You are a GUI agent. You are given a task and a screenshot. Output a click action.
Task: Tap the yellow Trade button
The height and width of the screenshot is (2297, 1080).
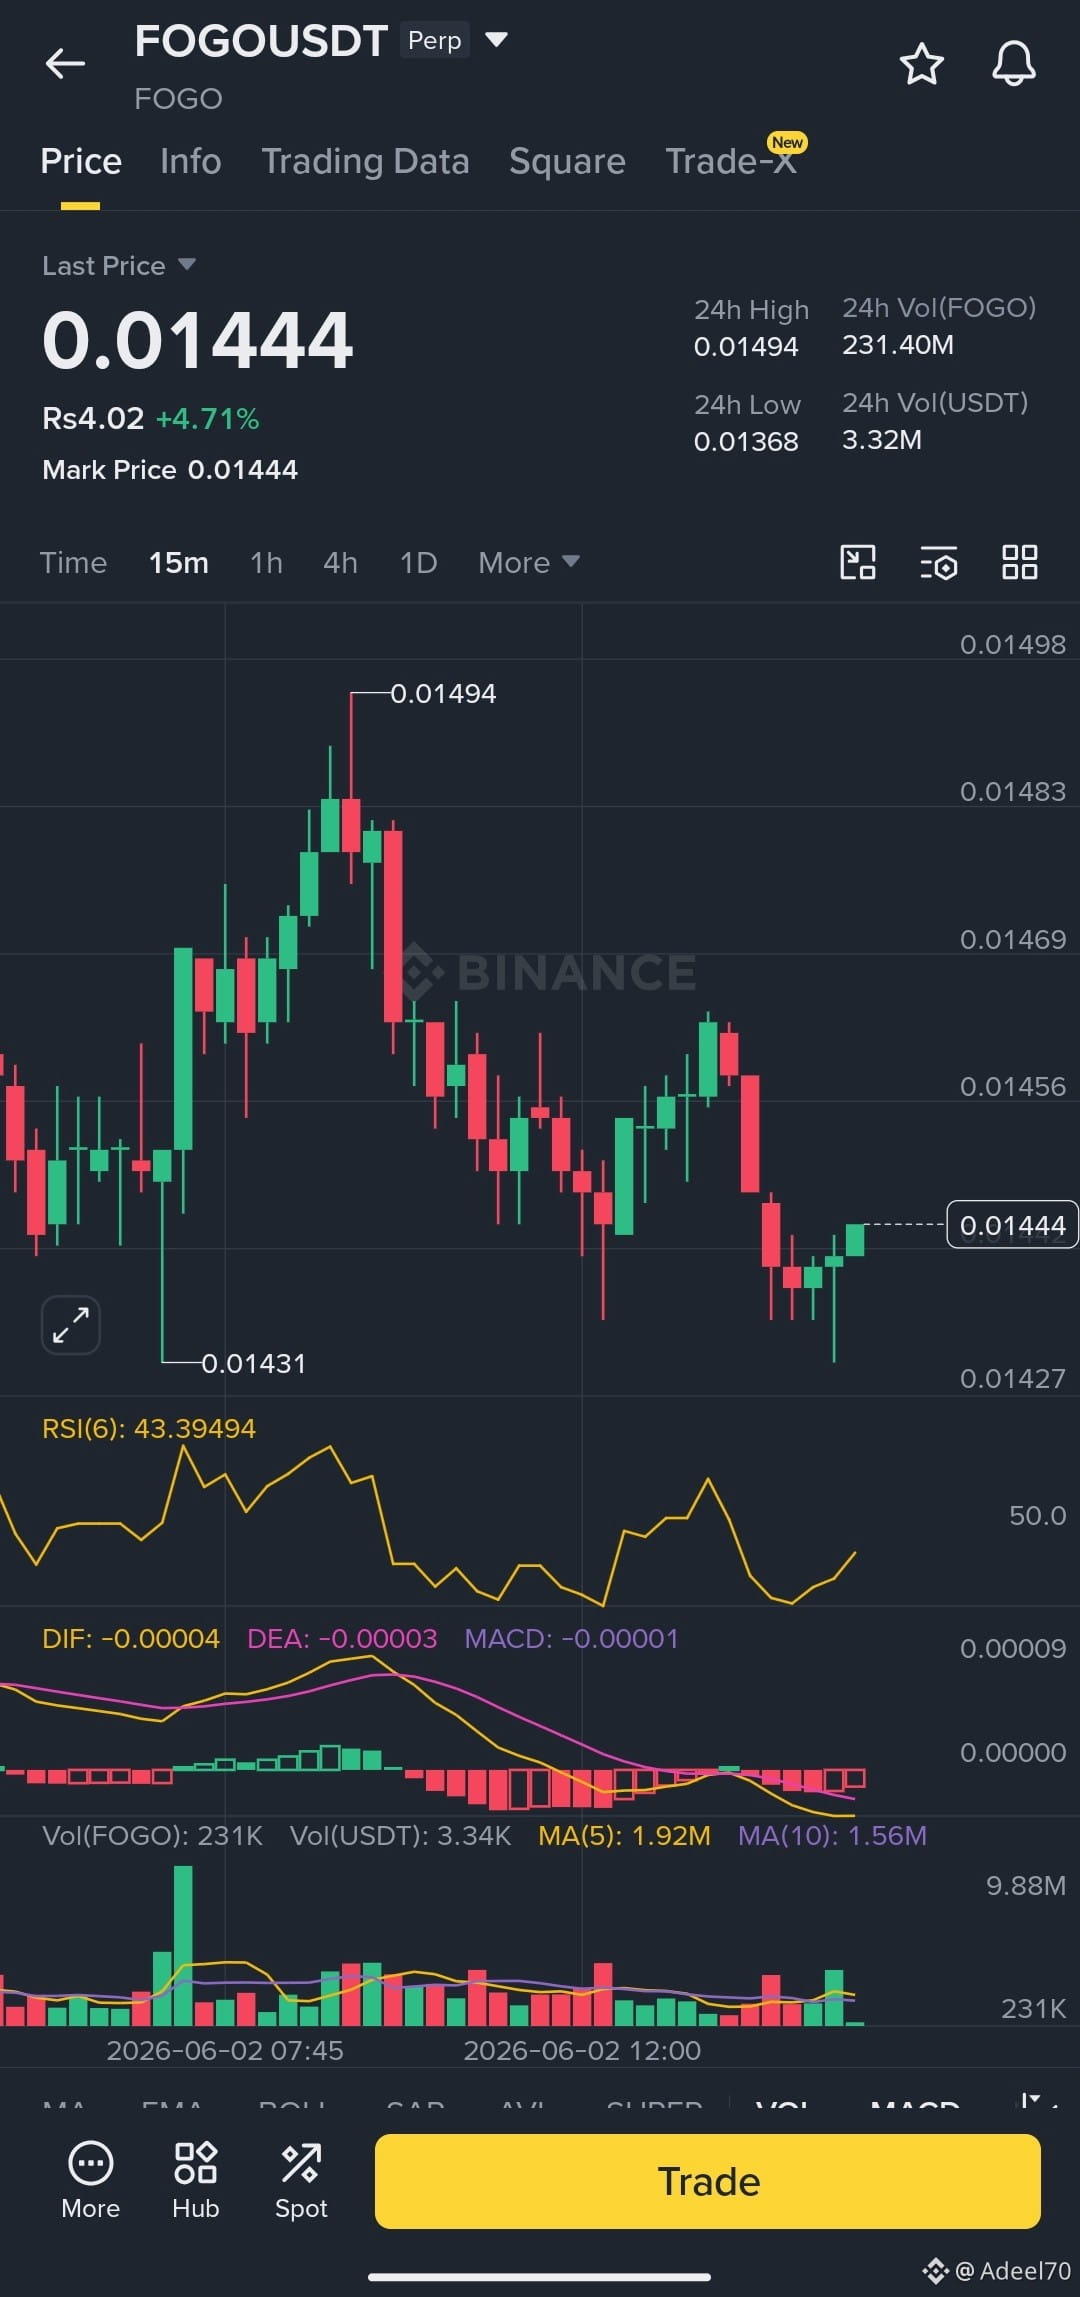[x=708, y=2181]
